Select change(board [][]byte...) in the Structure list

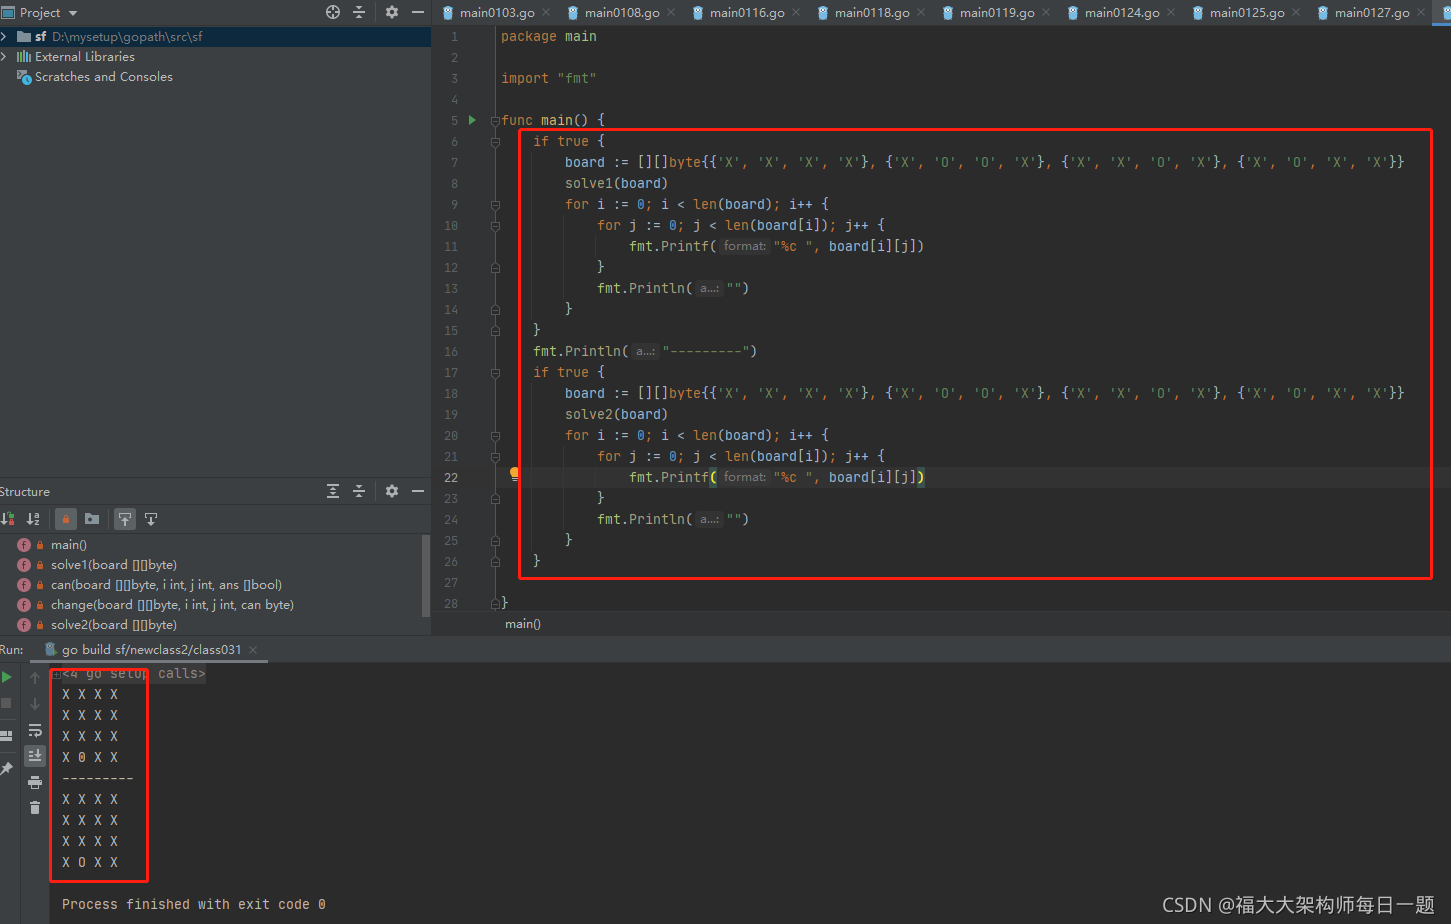coord(172,605)
